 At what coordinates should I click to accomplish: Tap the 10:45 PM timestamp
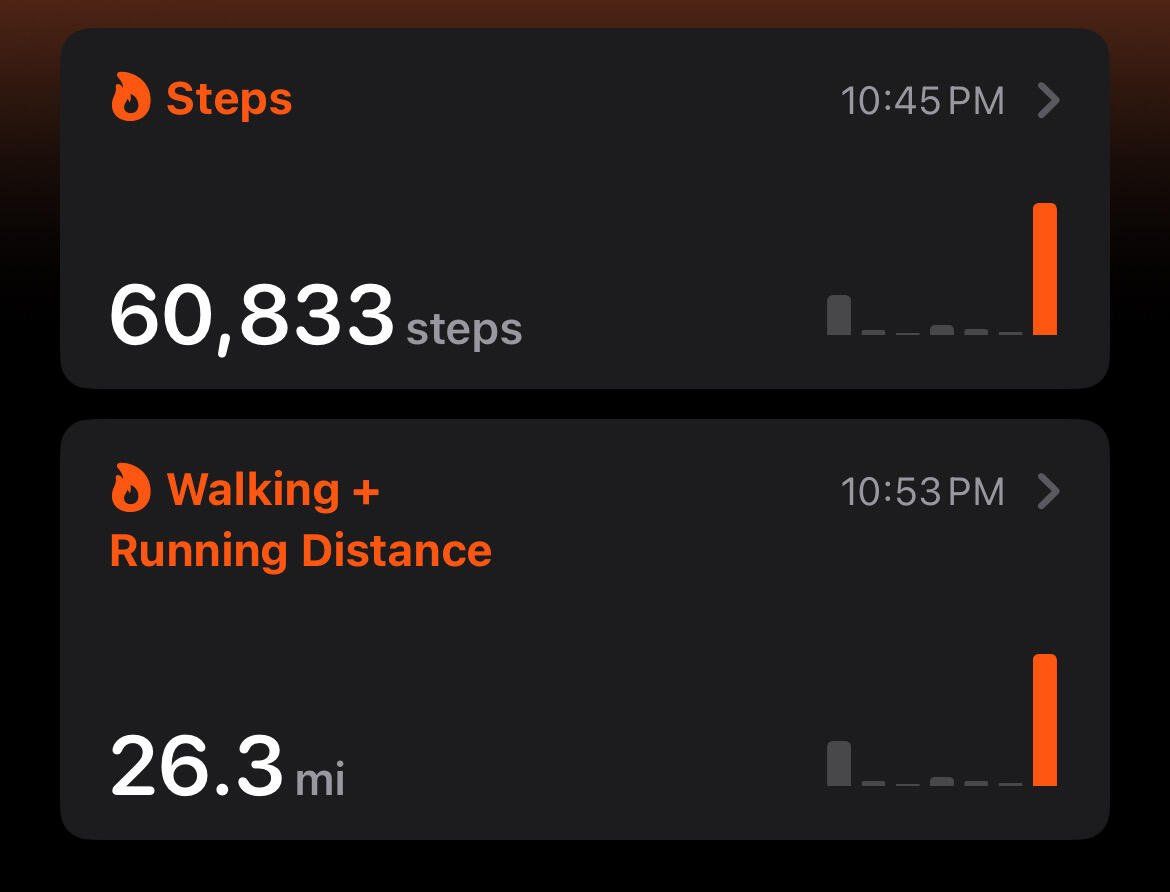(x=922, y=101)
